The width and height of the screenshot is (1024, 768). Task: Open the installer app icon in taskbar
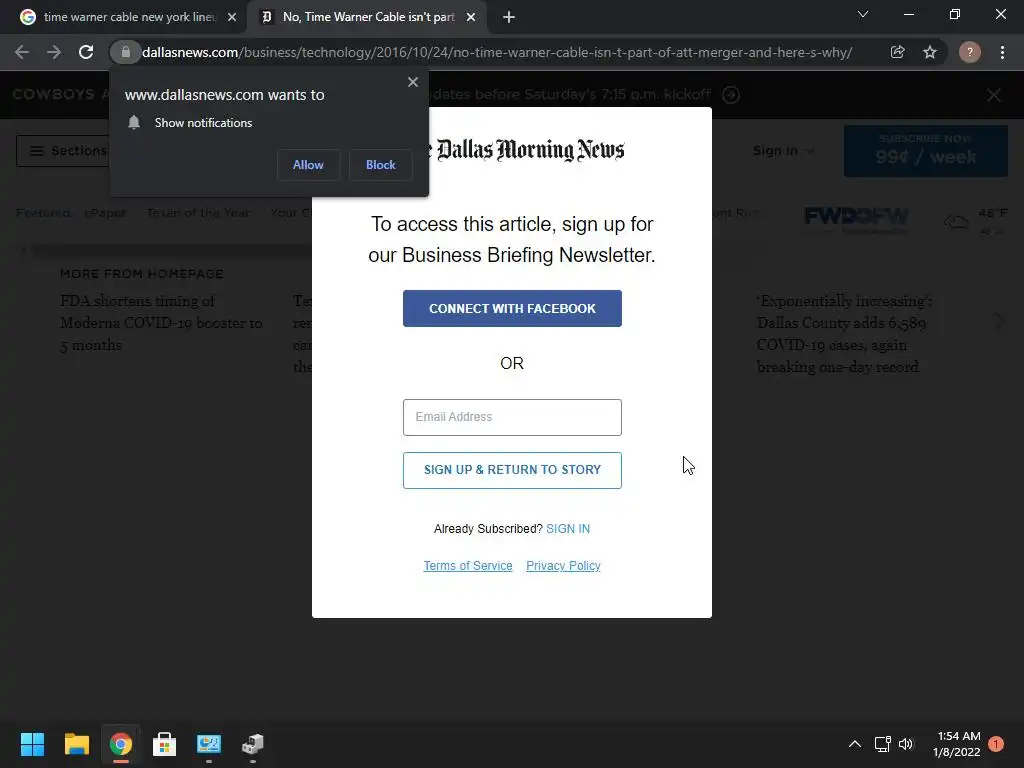(x=253, y=744)
